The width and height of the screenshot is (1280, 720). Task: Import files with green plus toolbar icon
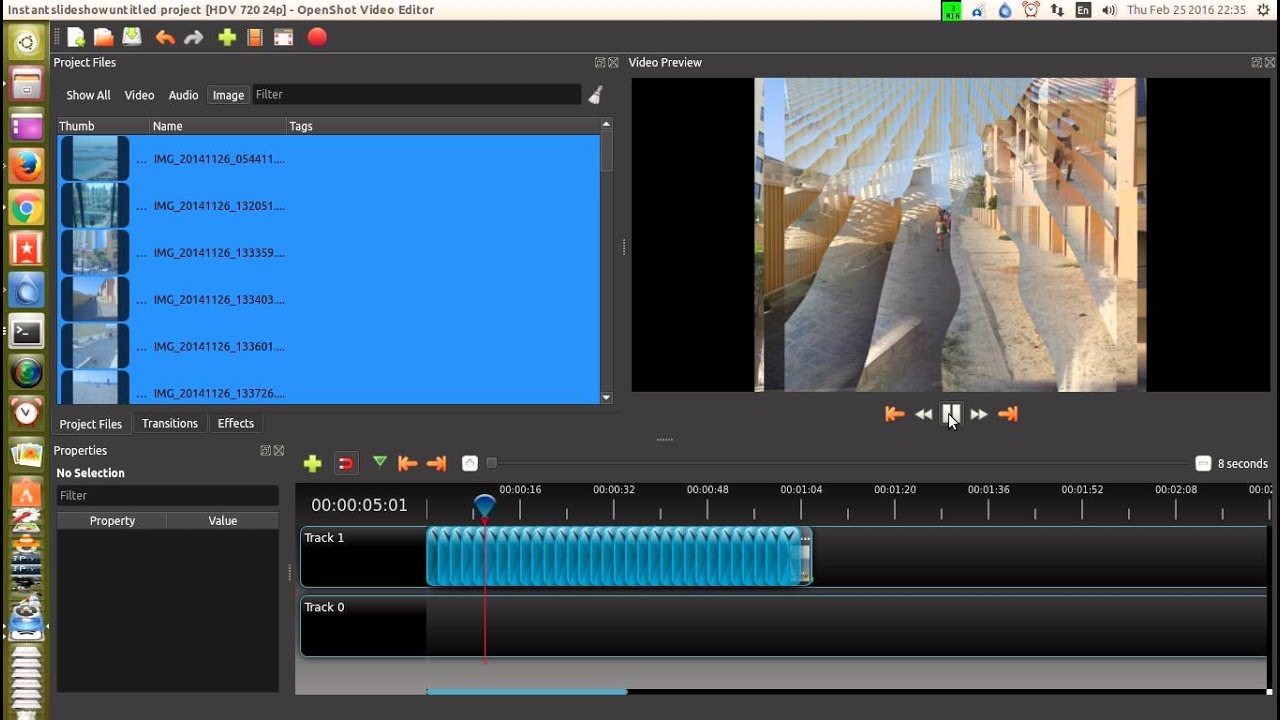tap(227, 37)
